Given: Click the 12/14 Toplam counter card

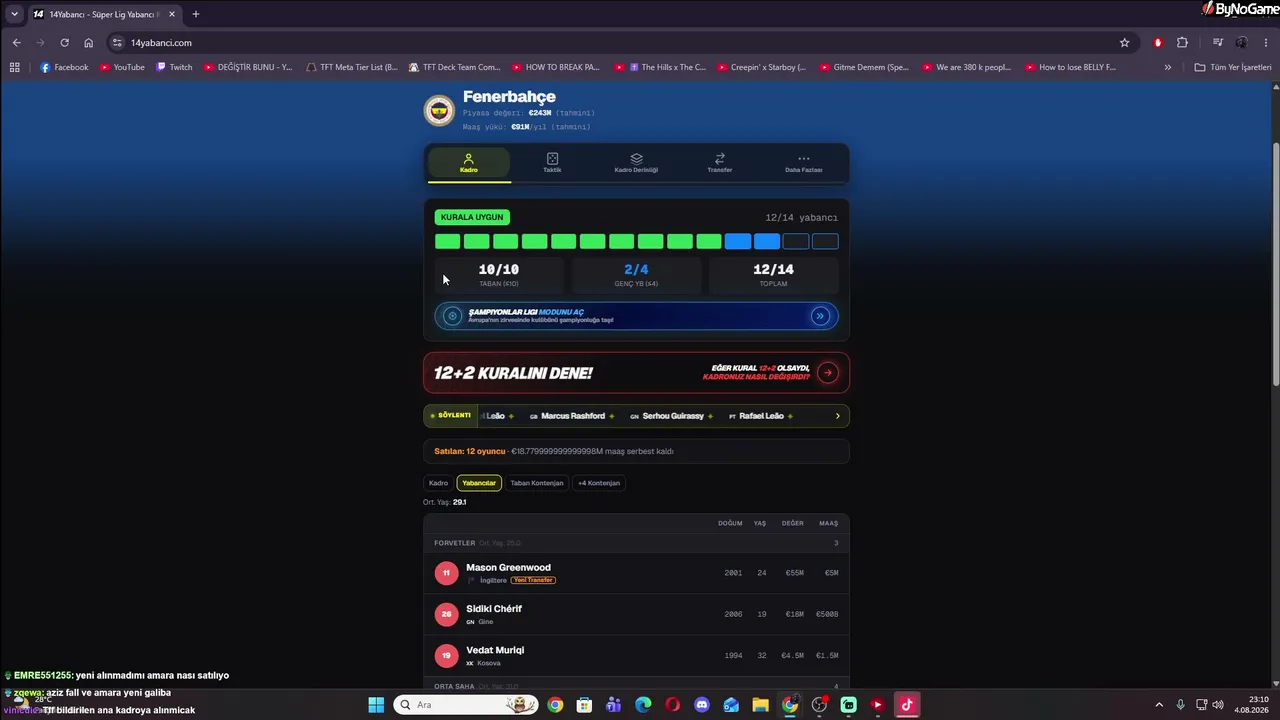Looking at the screenshot, I should point(773,275).
